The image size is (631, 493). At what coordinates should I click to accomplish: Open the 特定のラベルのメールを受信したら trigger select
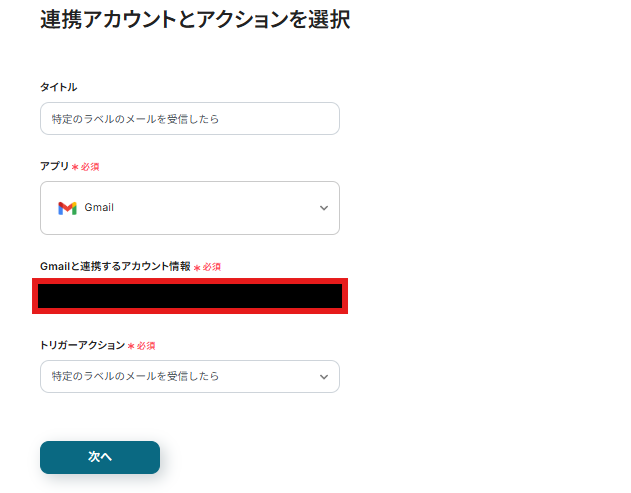[x=180, y=377]
